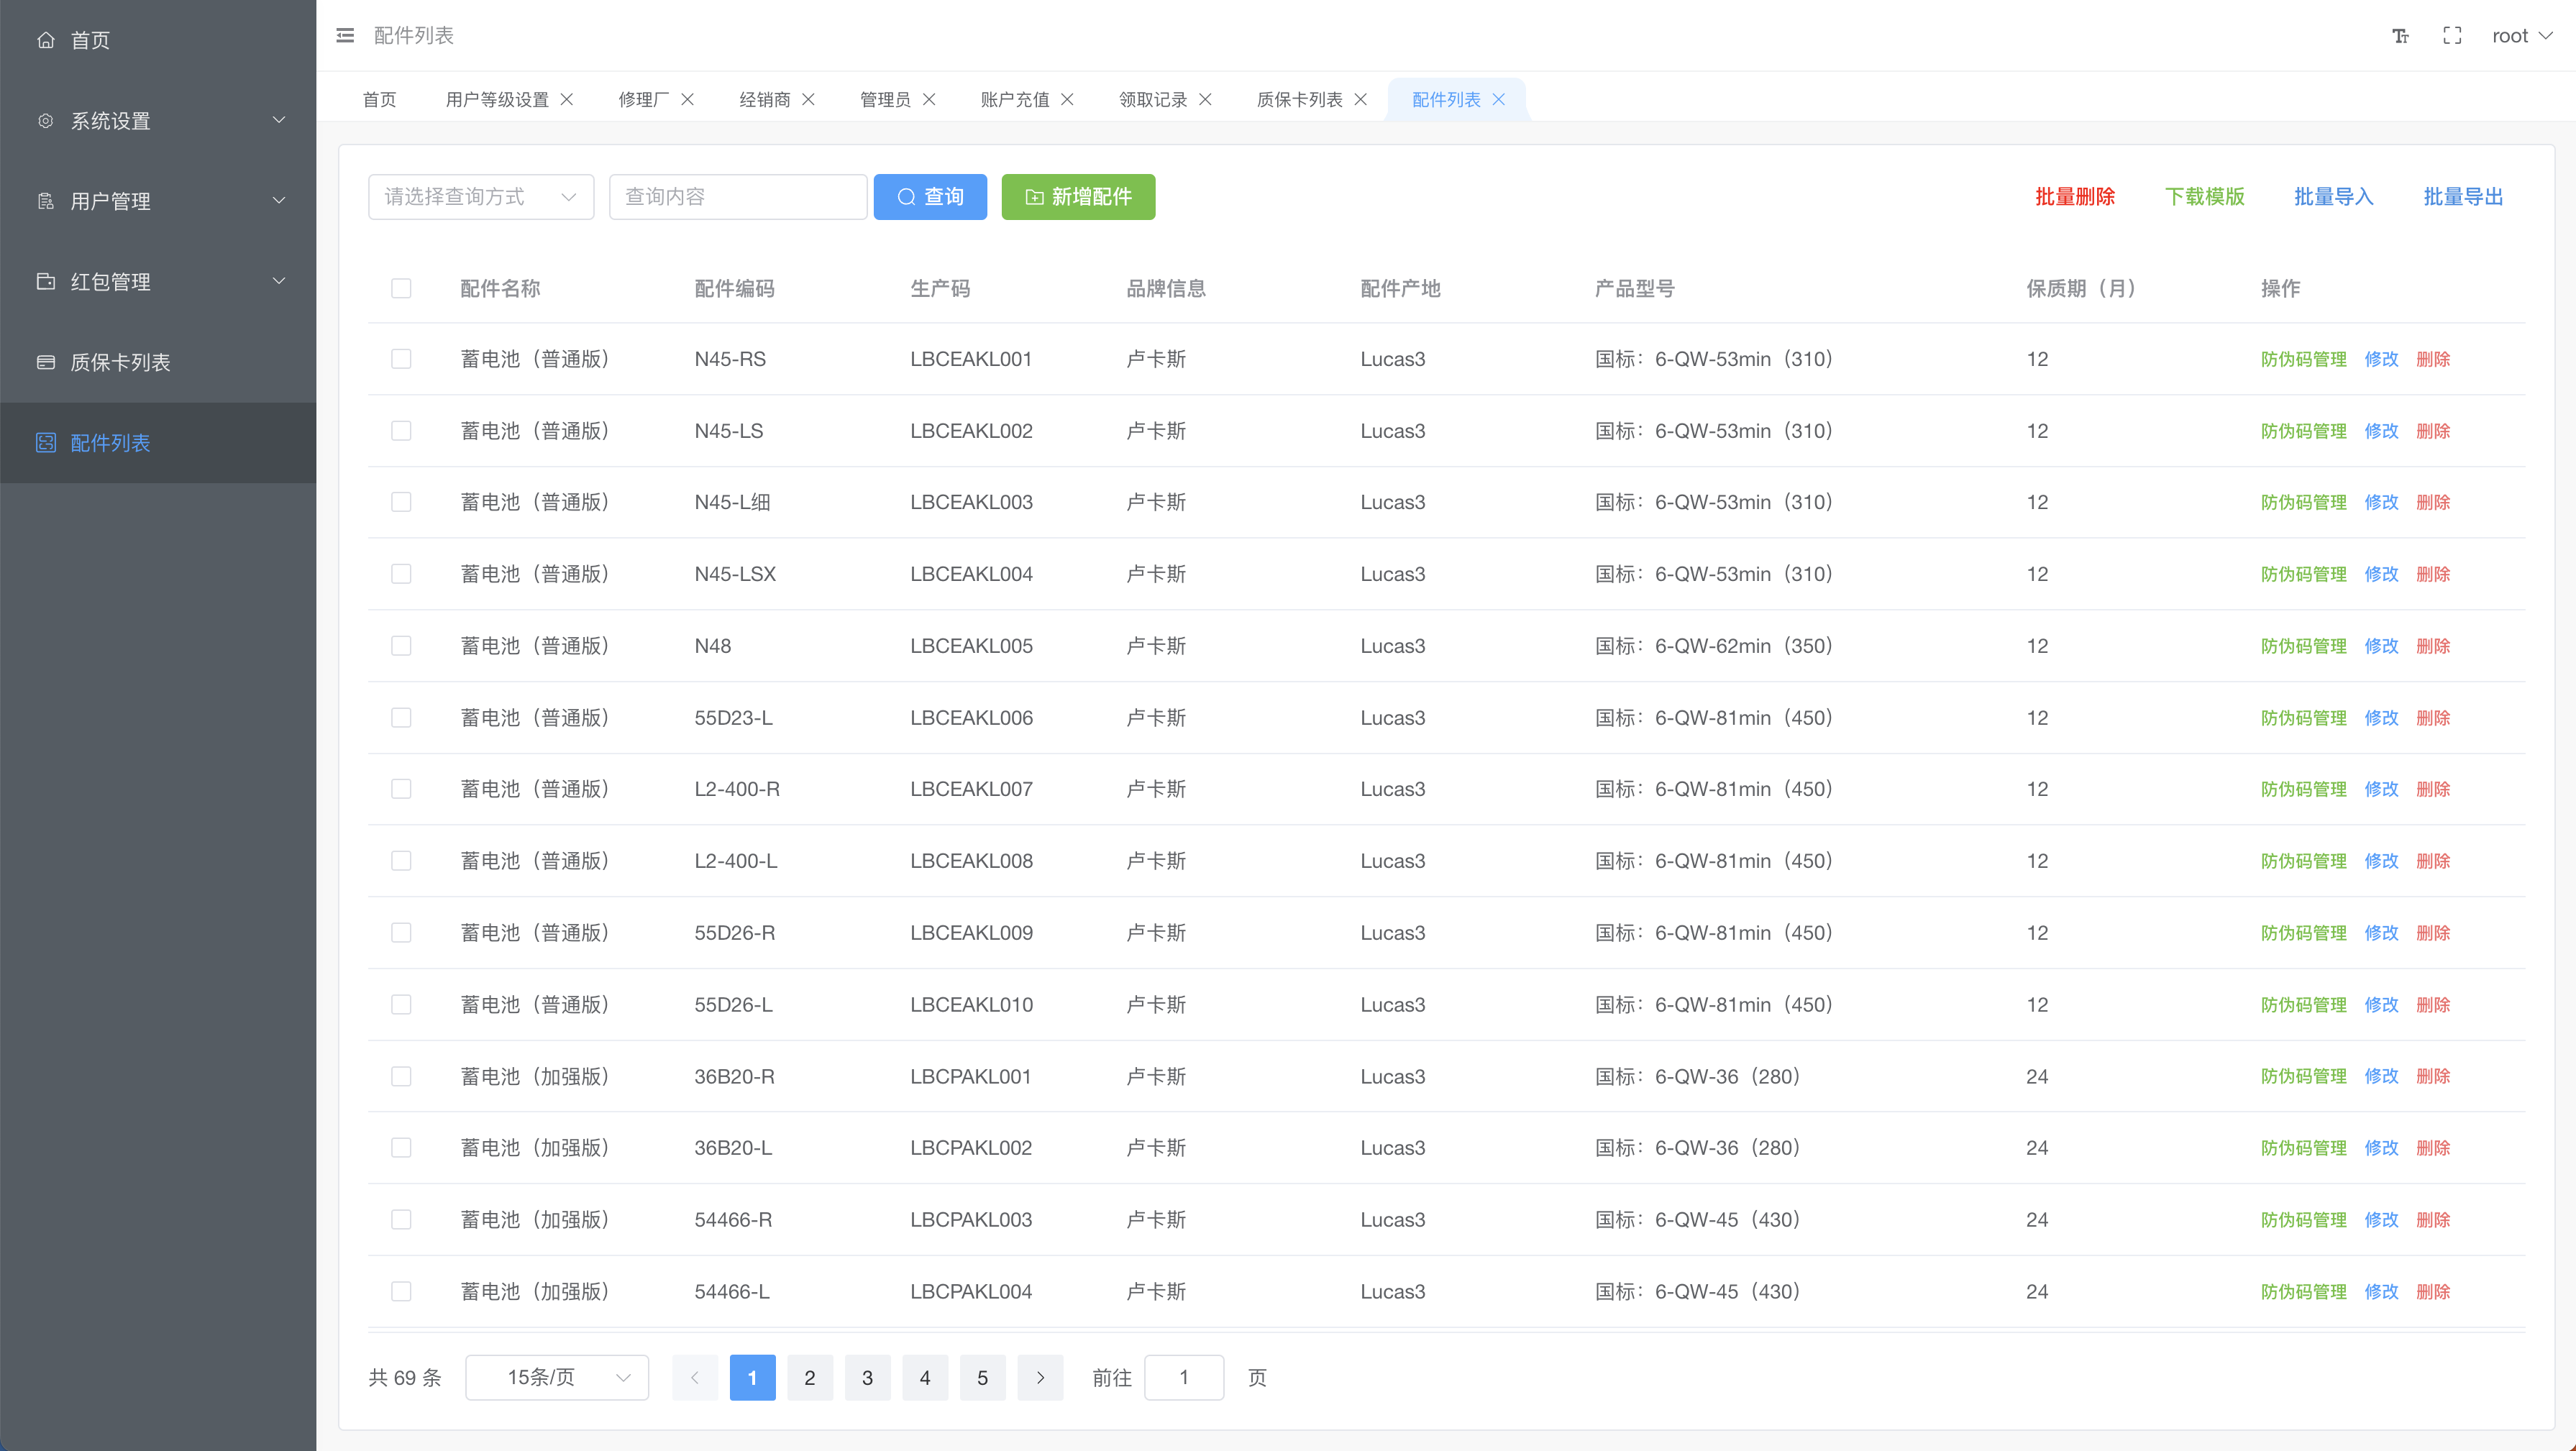Close the 管理员 tab

pyautogui.click(x=929, y=99)
